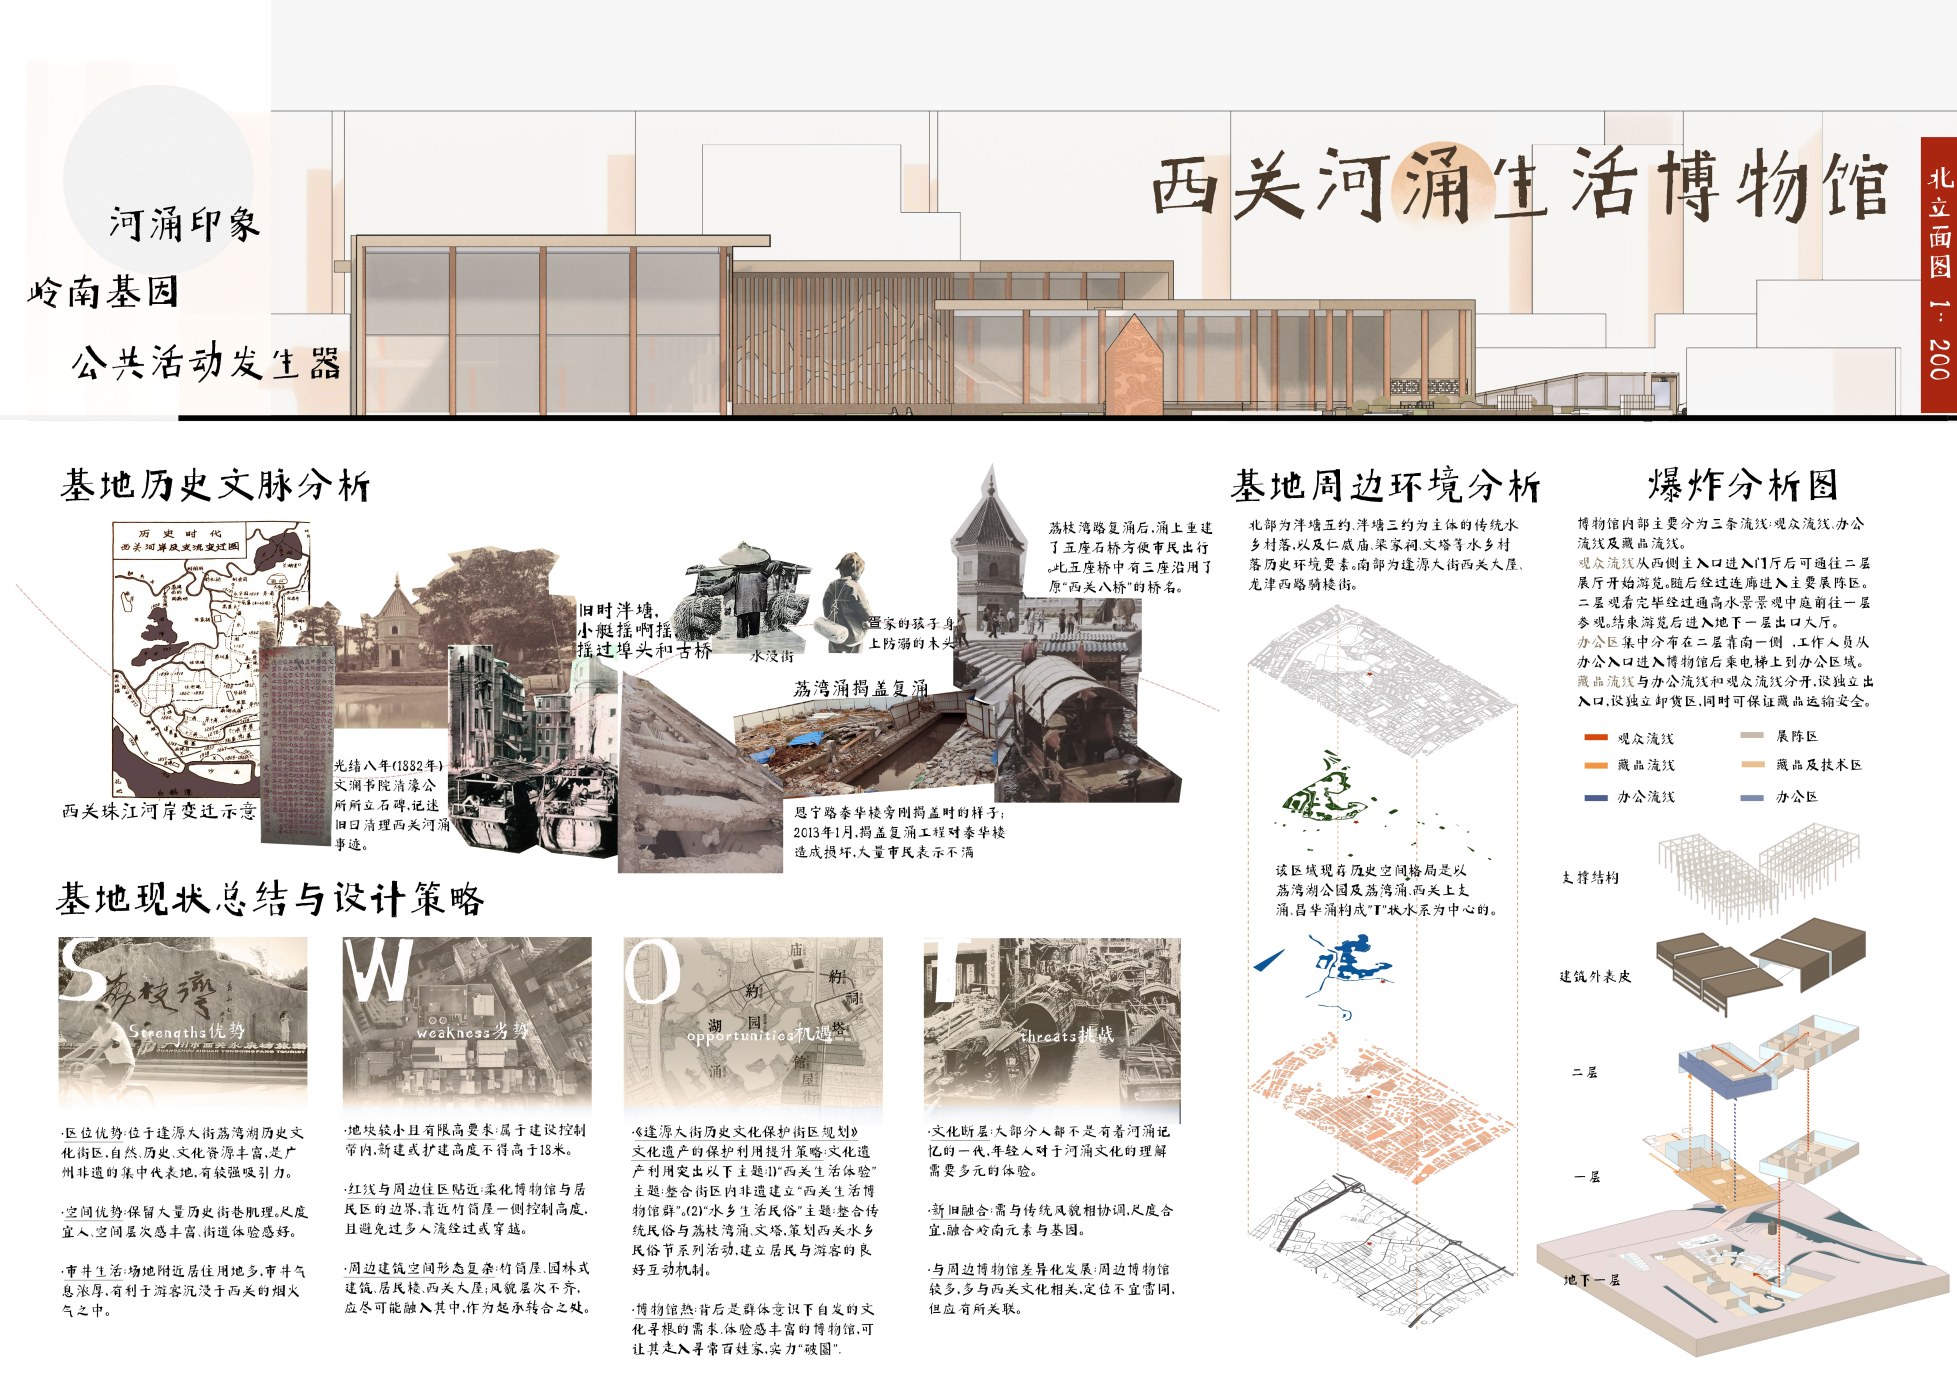
Task: Select the 岭南基因 slogan text
Action: coord(104,292)
